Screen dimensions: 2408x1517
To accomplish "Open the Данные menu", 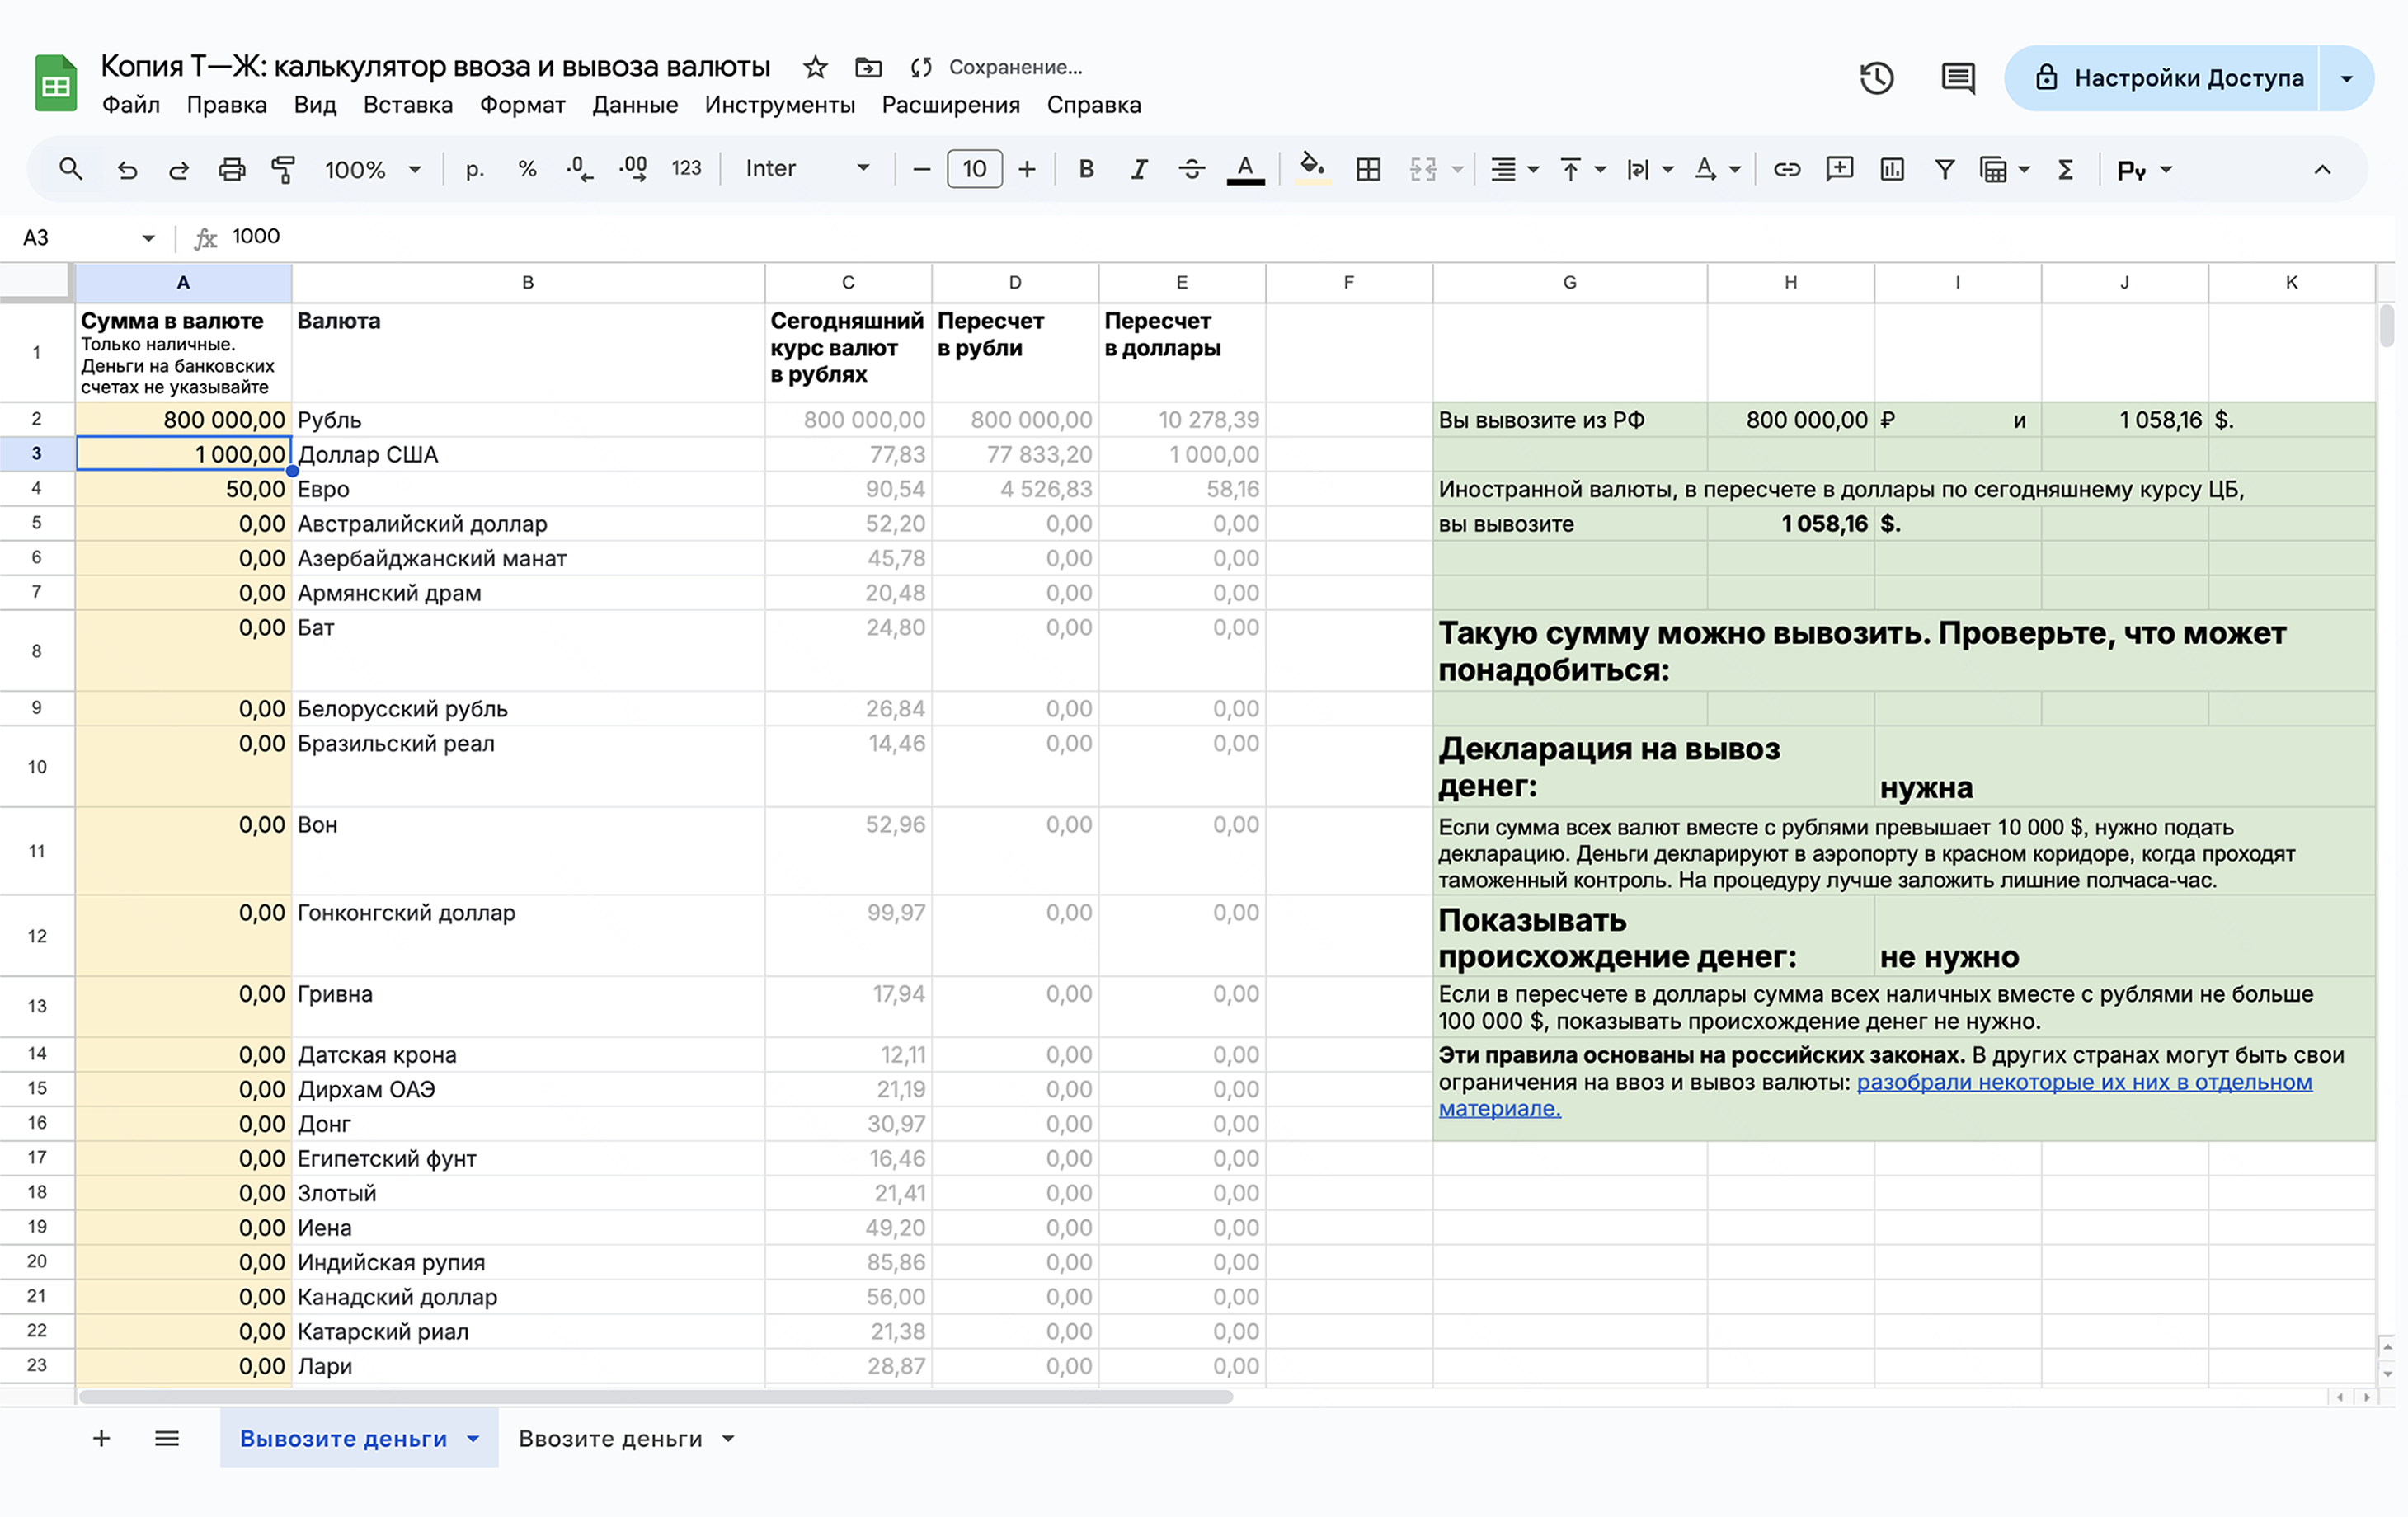I will (634, 105).
